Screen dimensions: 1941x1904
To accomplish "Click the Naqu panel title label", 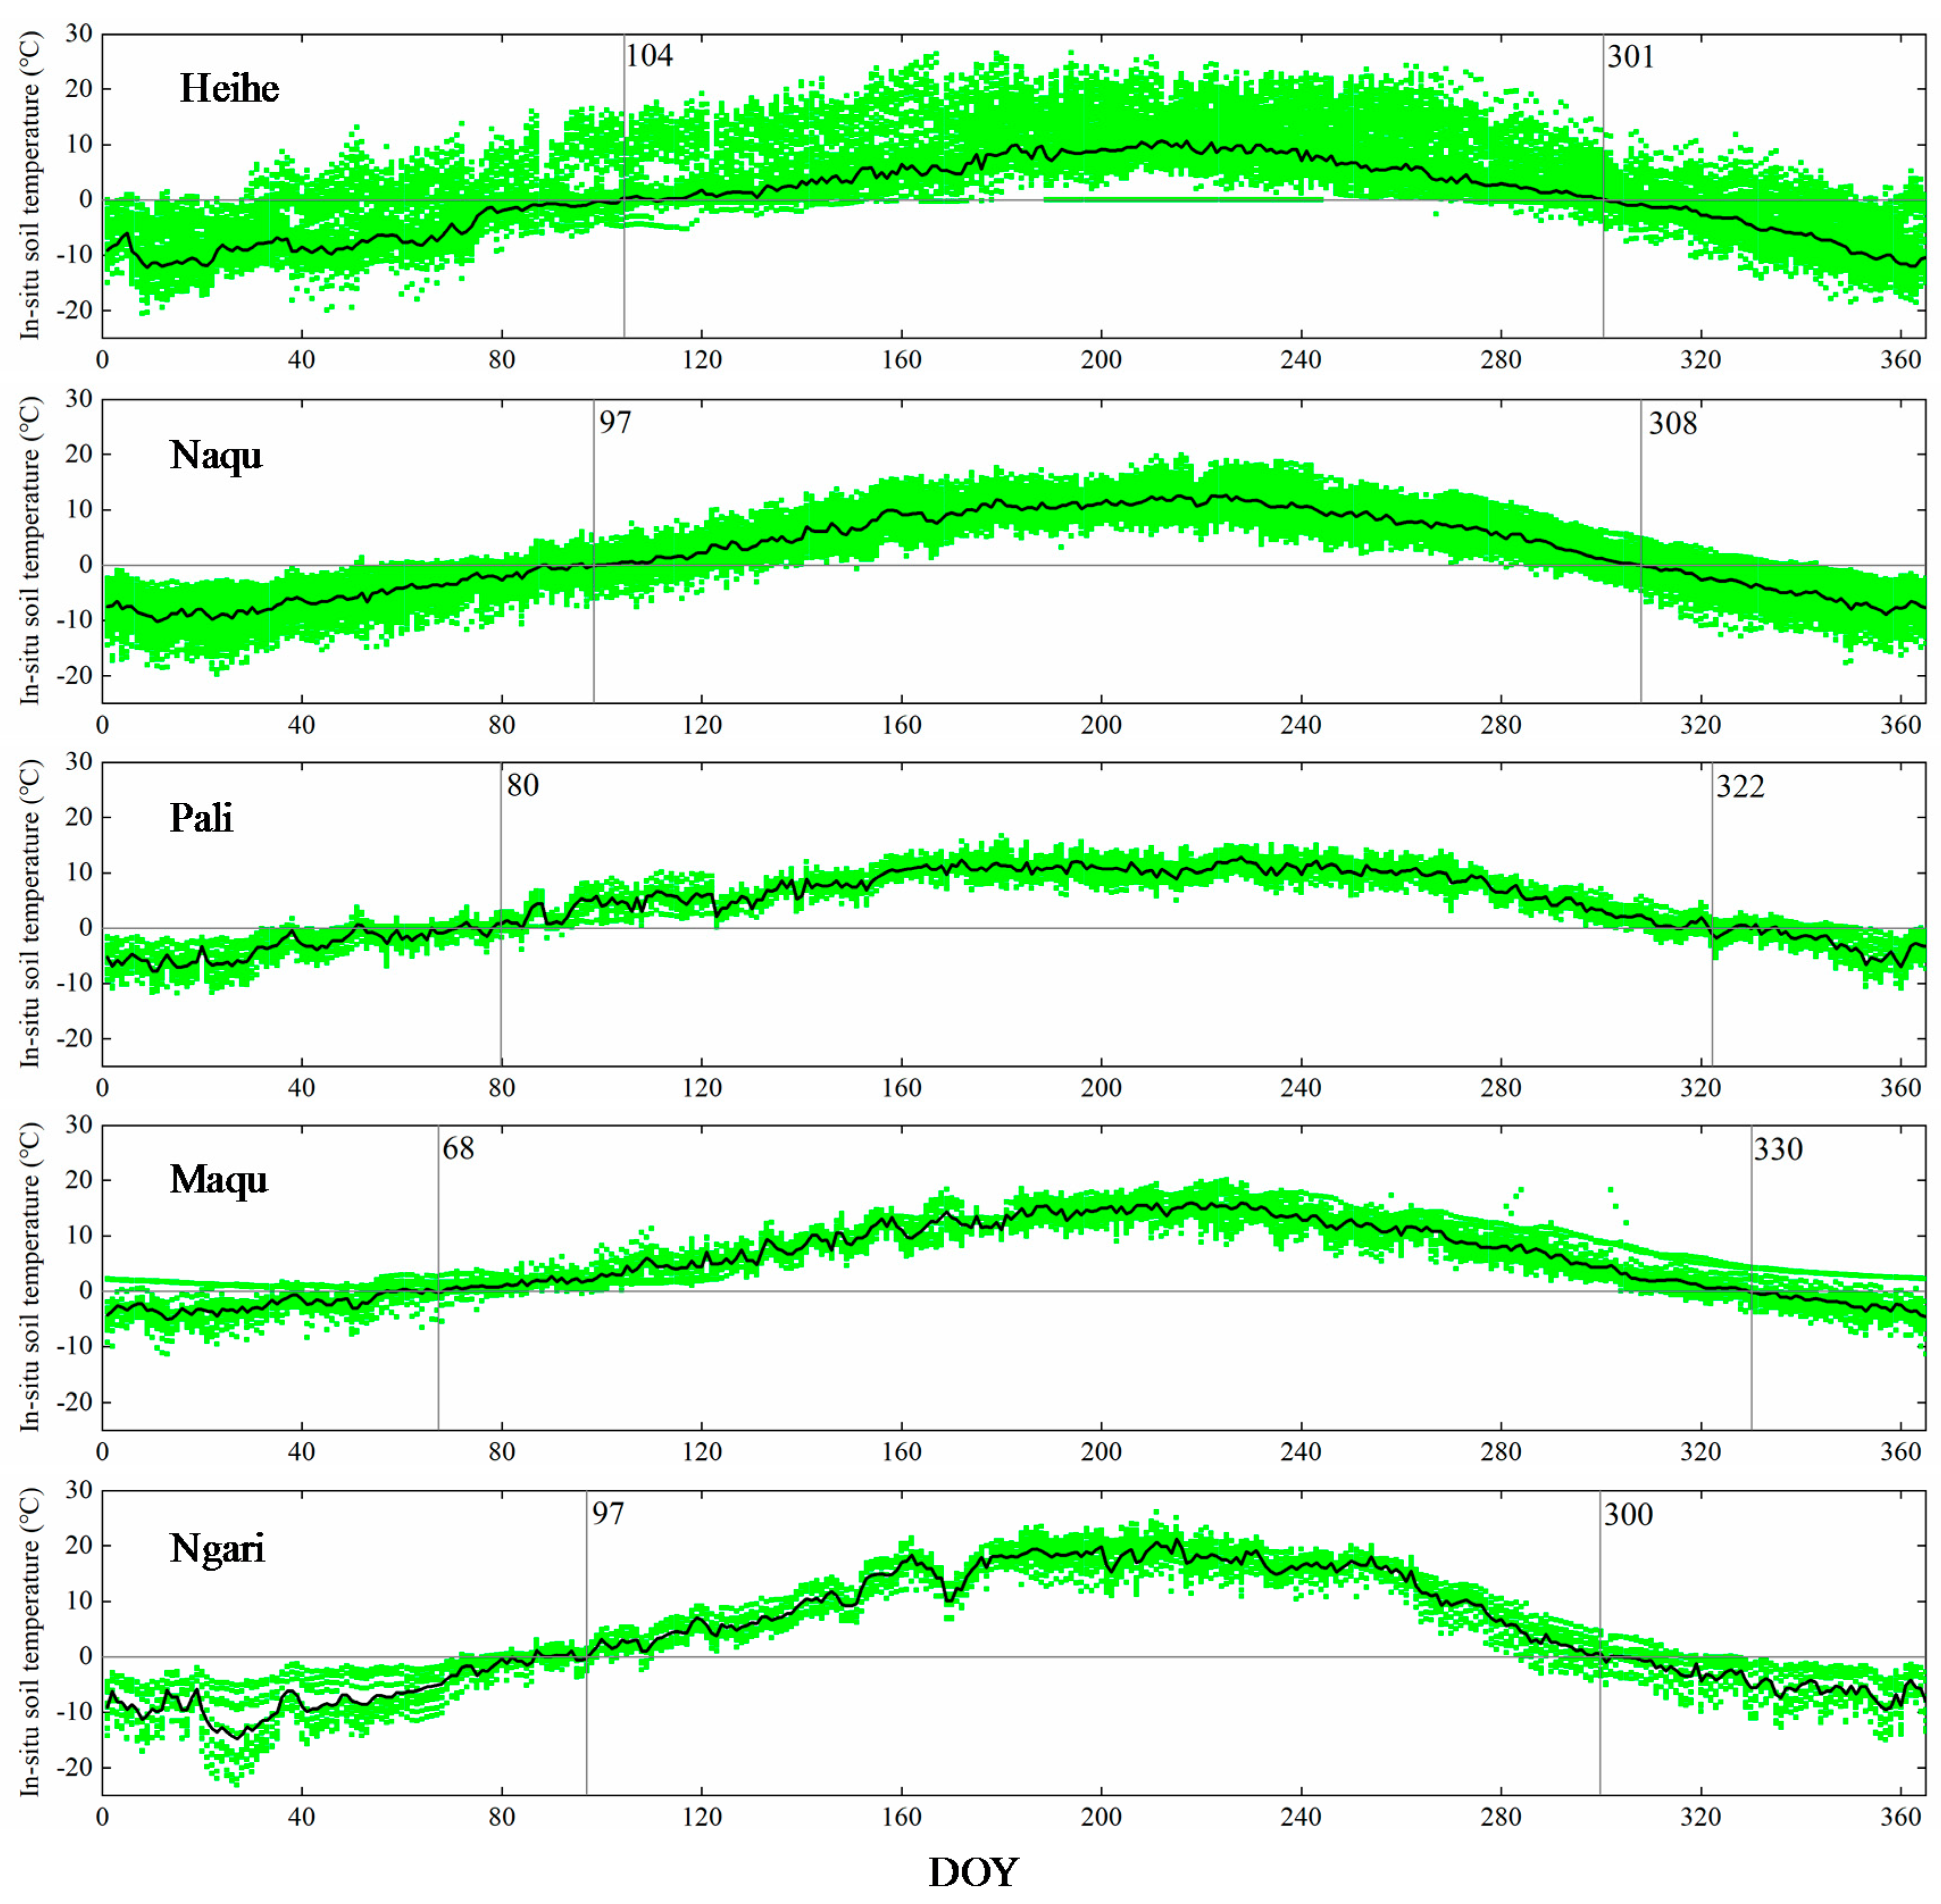I will coord(216,455).
